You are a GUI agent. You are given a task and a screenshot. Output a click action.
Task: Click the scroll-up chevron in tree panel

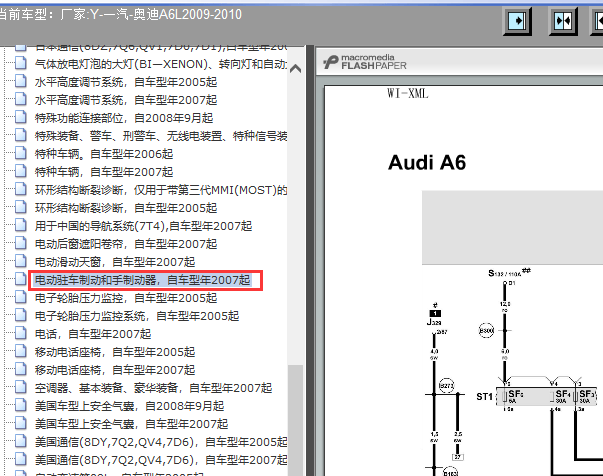295,68
